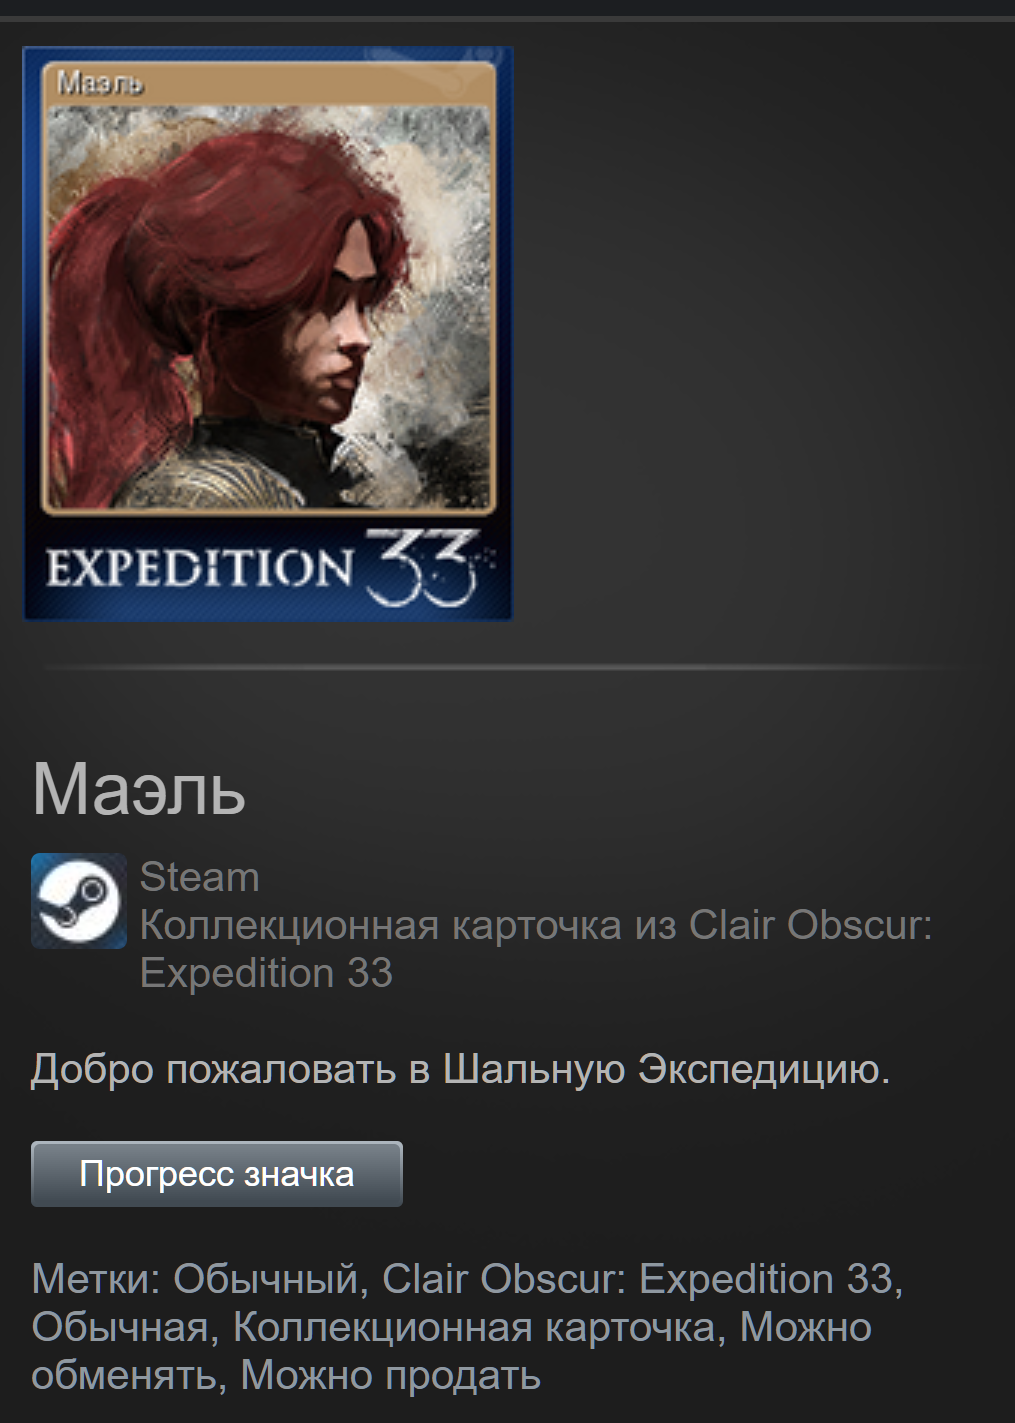
Task: Click the Steam logo icon
Action: click(x=79, y=901)
